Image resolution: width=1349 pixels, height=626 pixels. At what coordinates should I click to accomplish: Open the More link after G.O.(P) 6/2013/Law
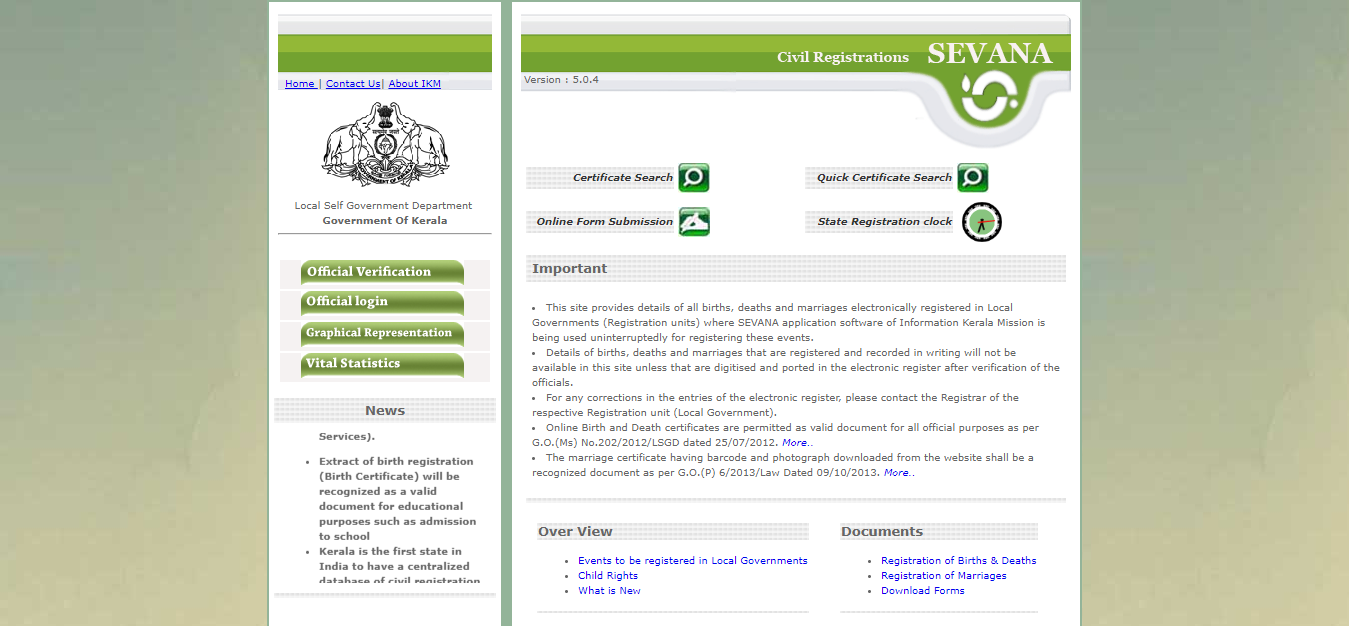pos(897,473)
